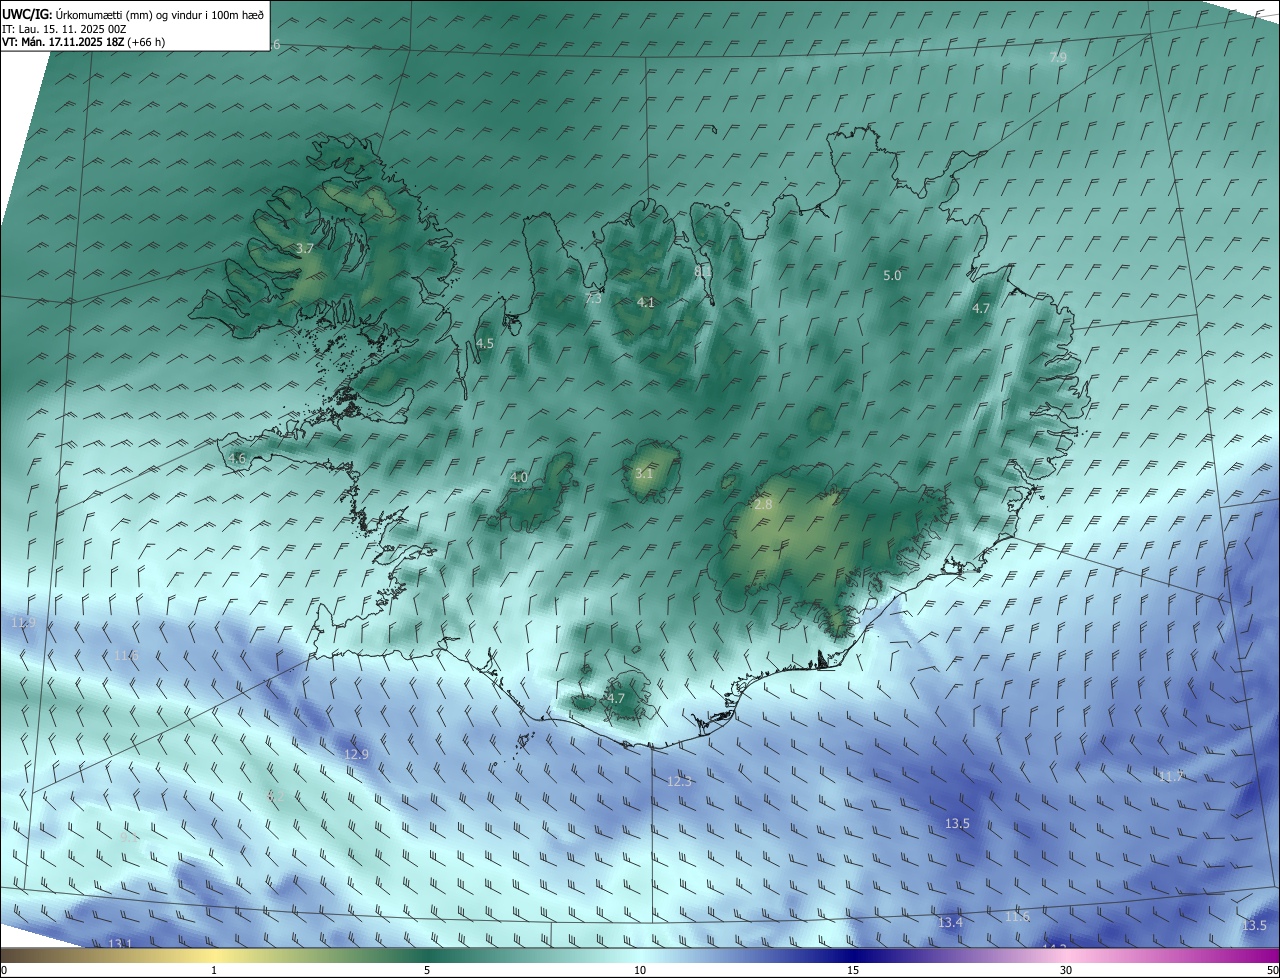
Task: Click the color scale tick label 1
Action: (214, 970)
